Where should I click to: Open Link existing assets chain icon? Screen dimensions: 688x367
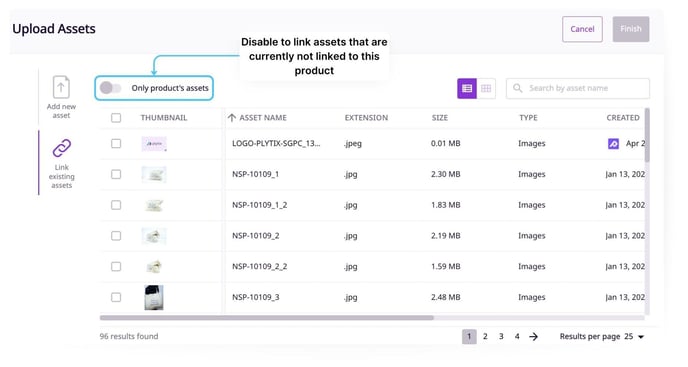(x=61, y=148)
